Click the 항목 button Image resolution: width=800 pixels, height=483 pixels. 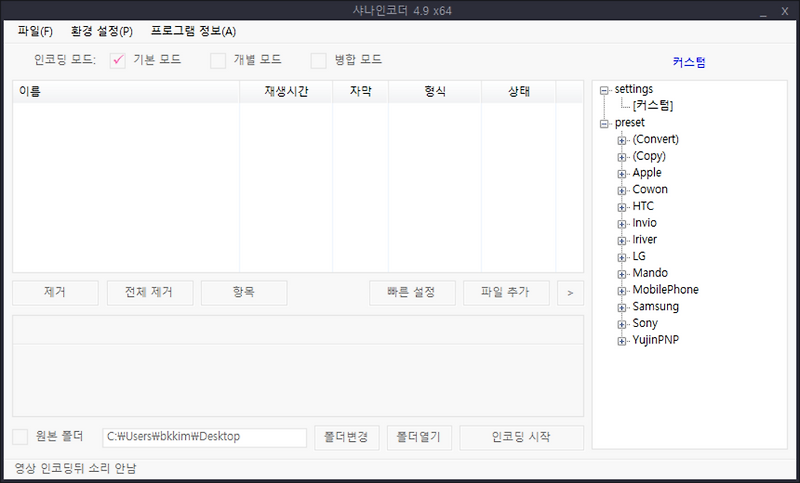(x=244, y=293)
